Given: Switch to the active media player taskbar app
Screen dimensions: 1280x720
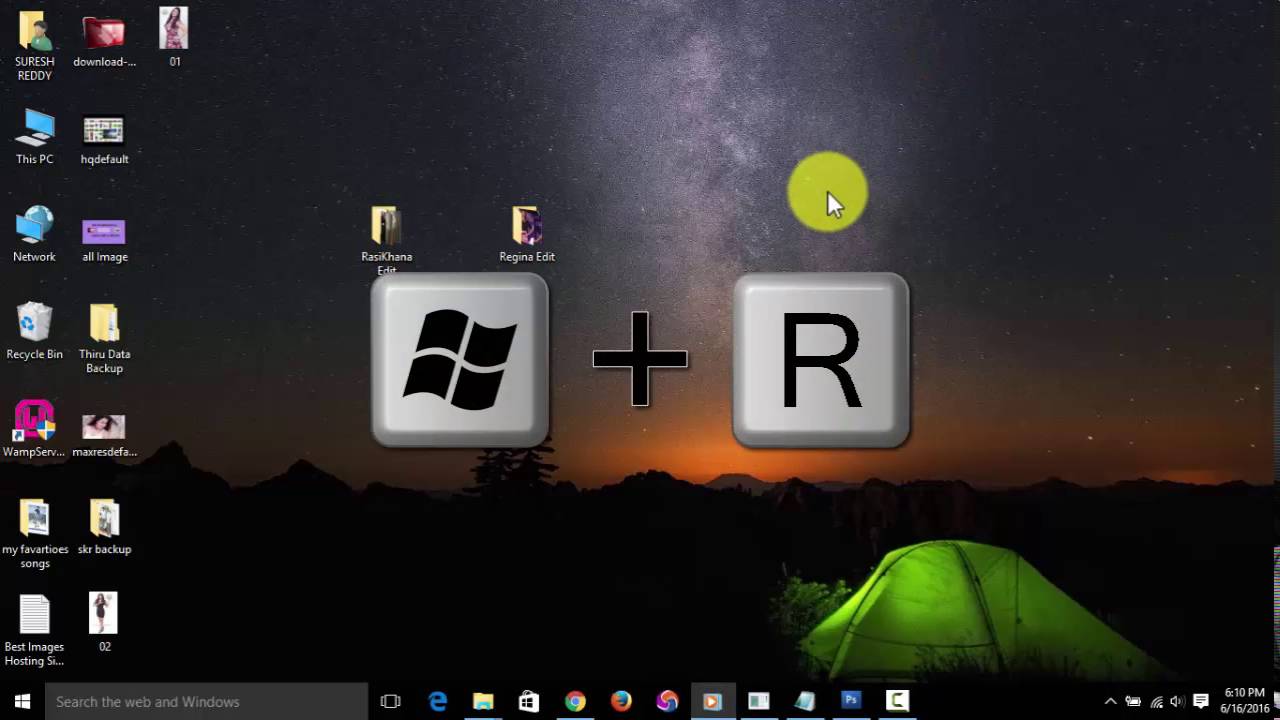Looking at the screenshot, I should pyautogui.click(x=712, y=701).
